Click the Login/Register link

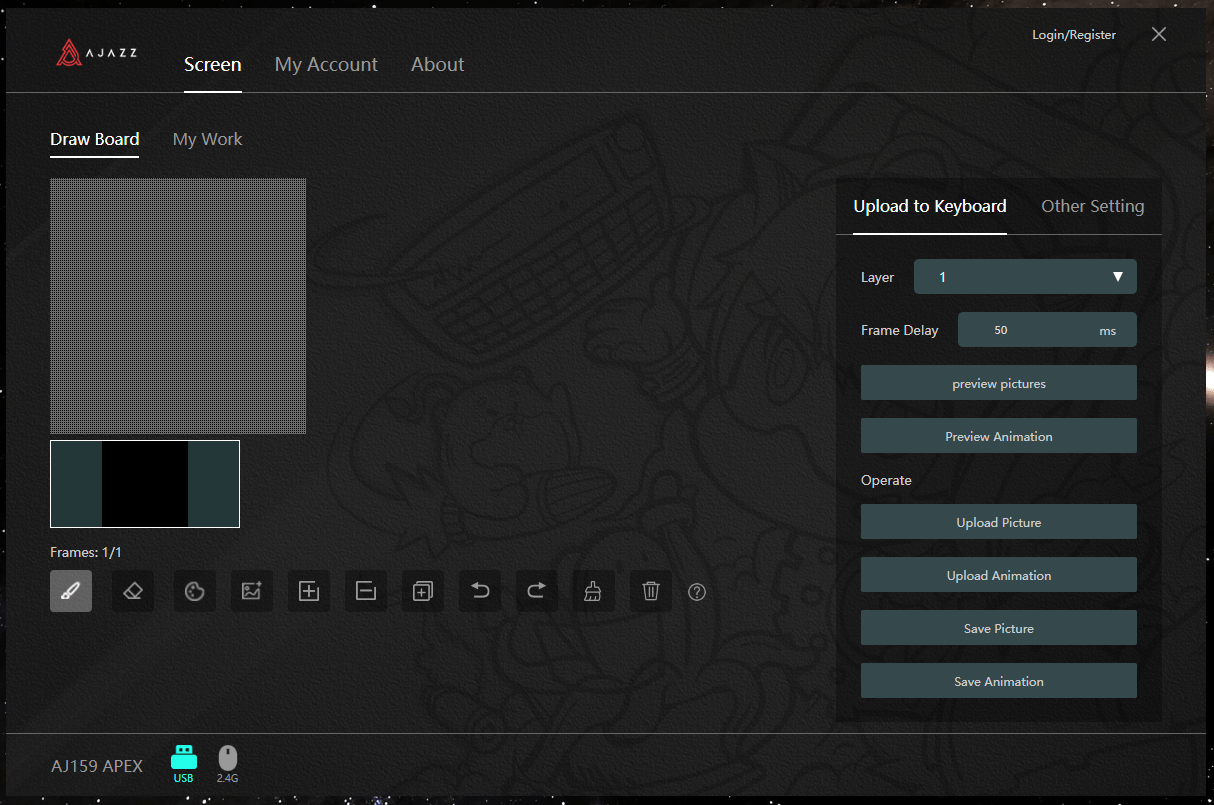1073,35
